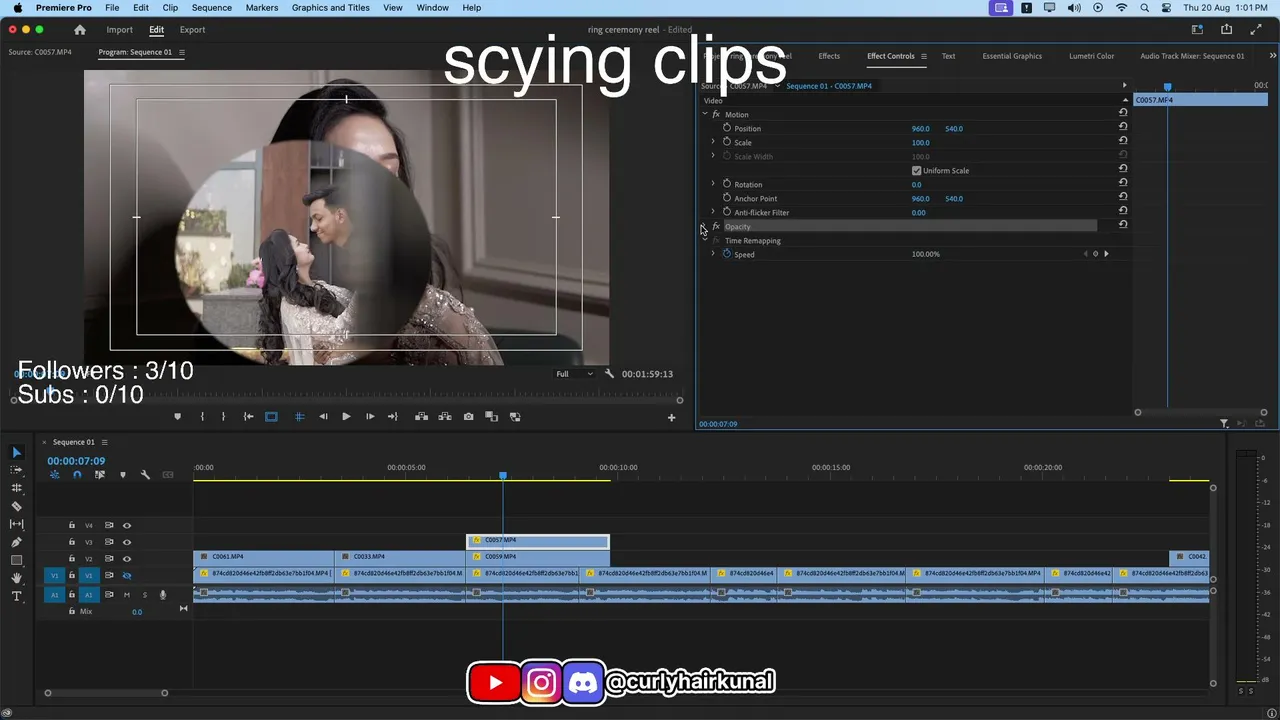Select the Hand tool

coord(16,578)
